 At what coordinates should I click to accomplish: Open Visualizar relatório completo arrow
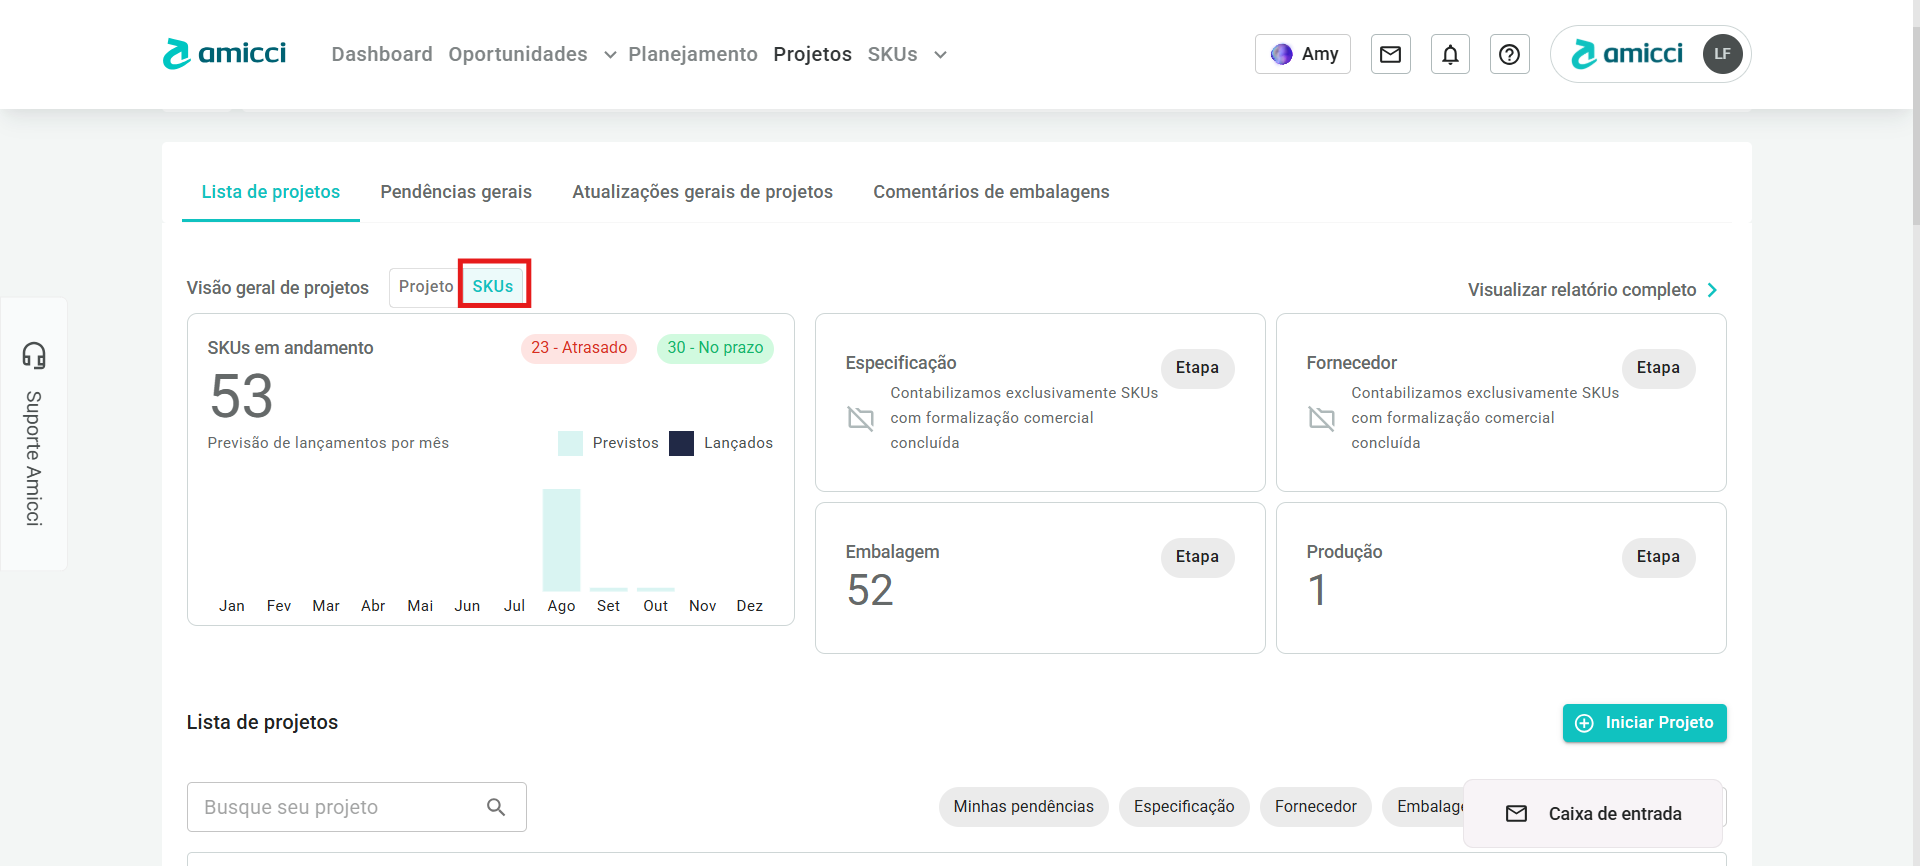[x=1712, y=290]
